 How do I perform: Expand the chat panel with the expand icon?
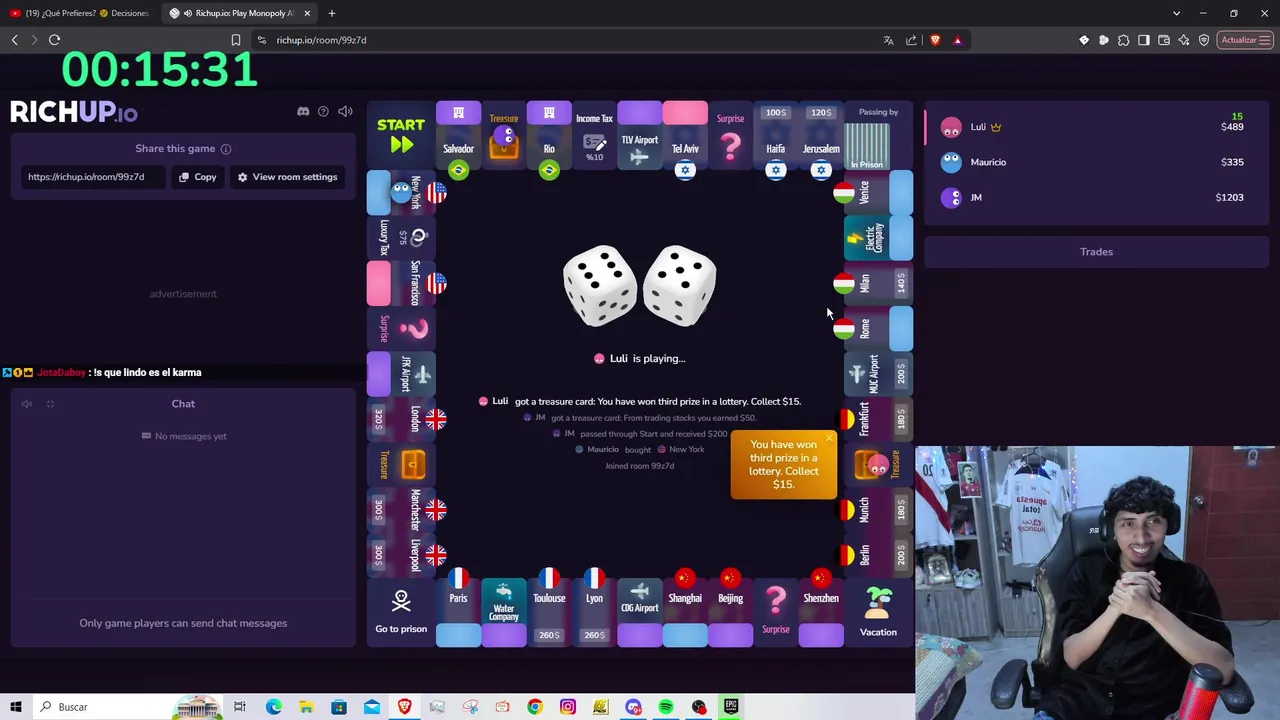pyautogui.click(x=50, y=404)
